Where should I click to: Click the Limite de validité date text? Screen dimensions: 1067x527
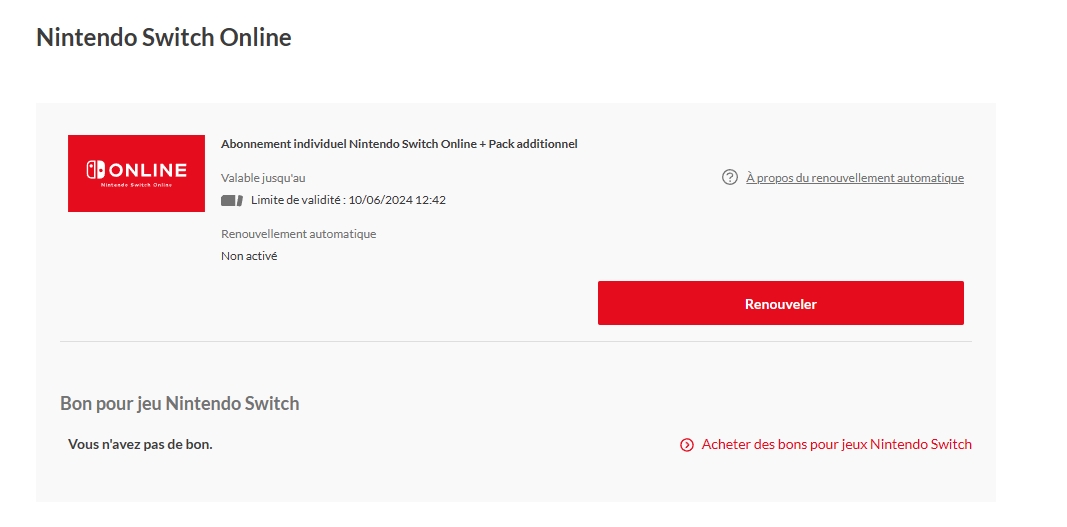(x=348, y=200)
